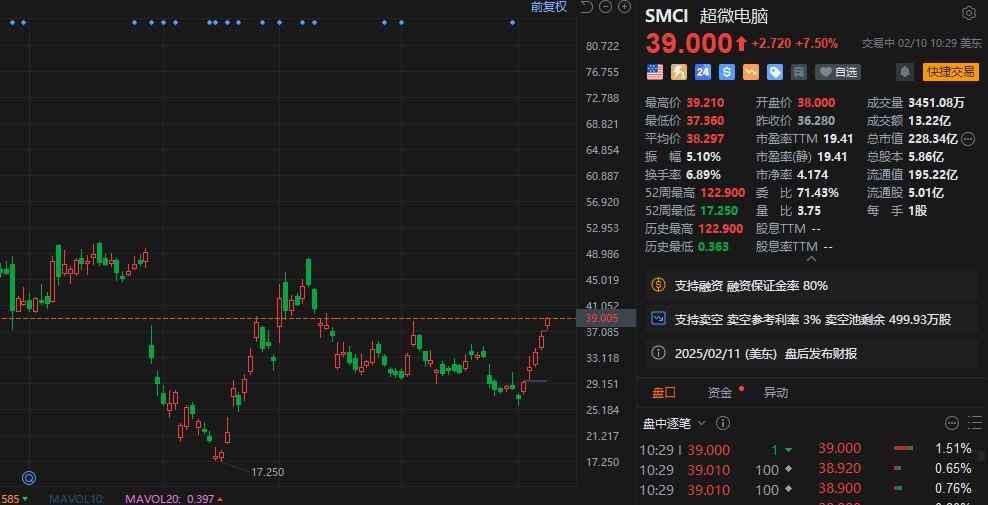Add SMCI to watchlist with 自选
The height and width of the screenshot is (505, 988).
pos(838,73)
